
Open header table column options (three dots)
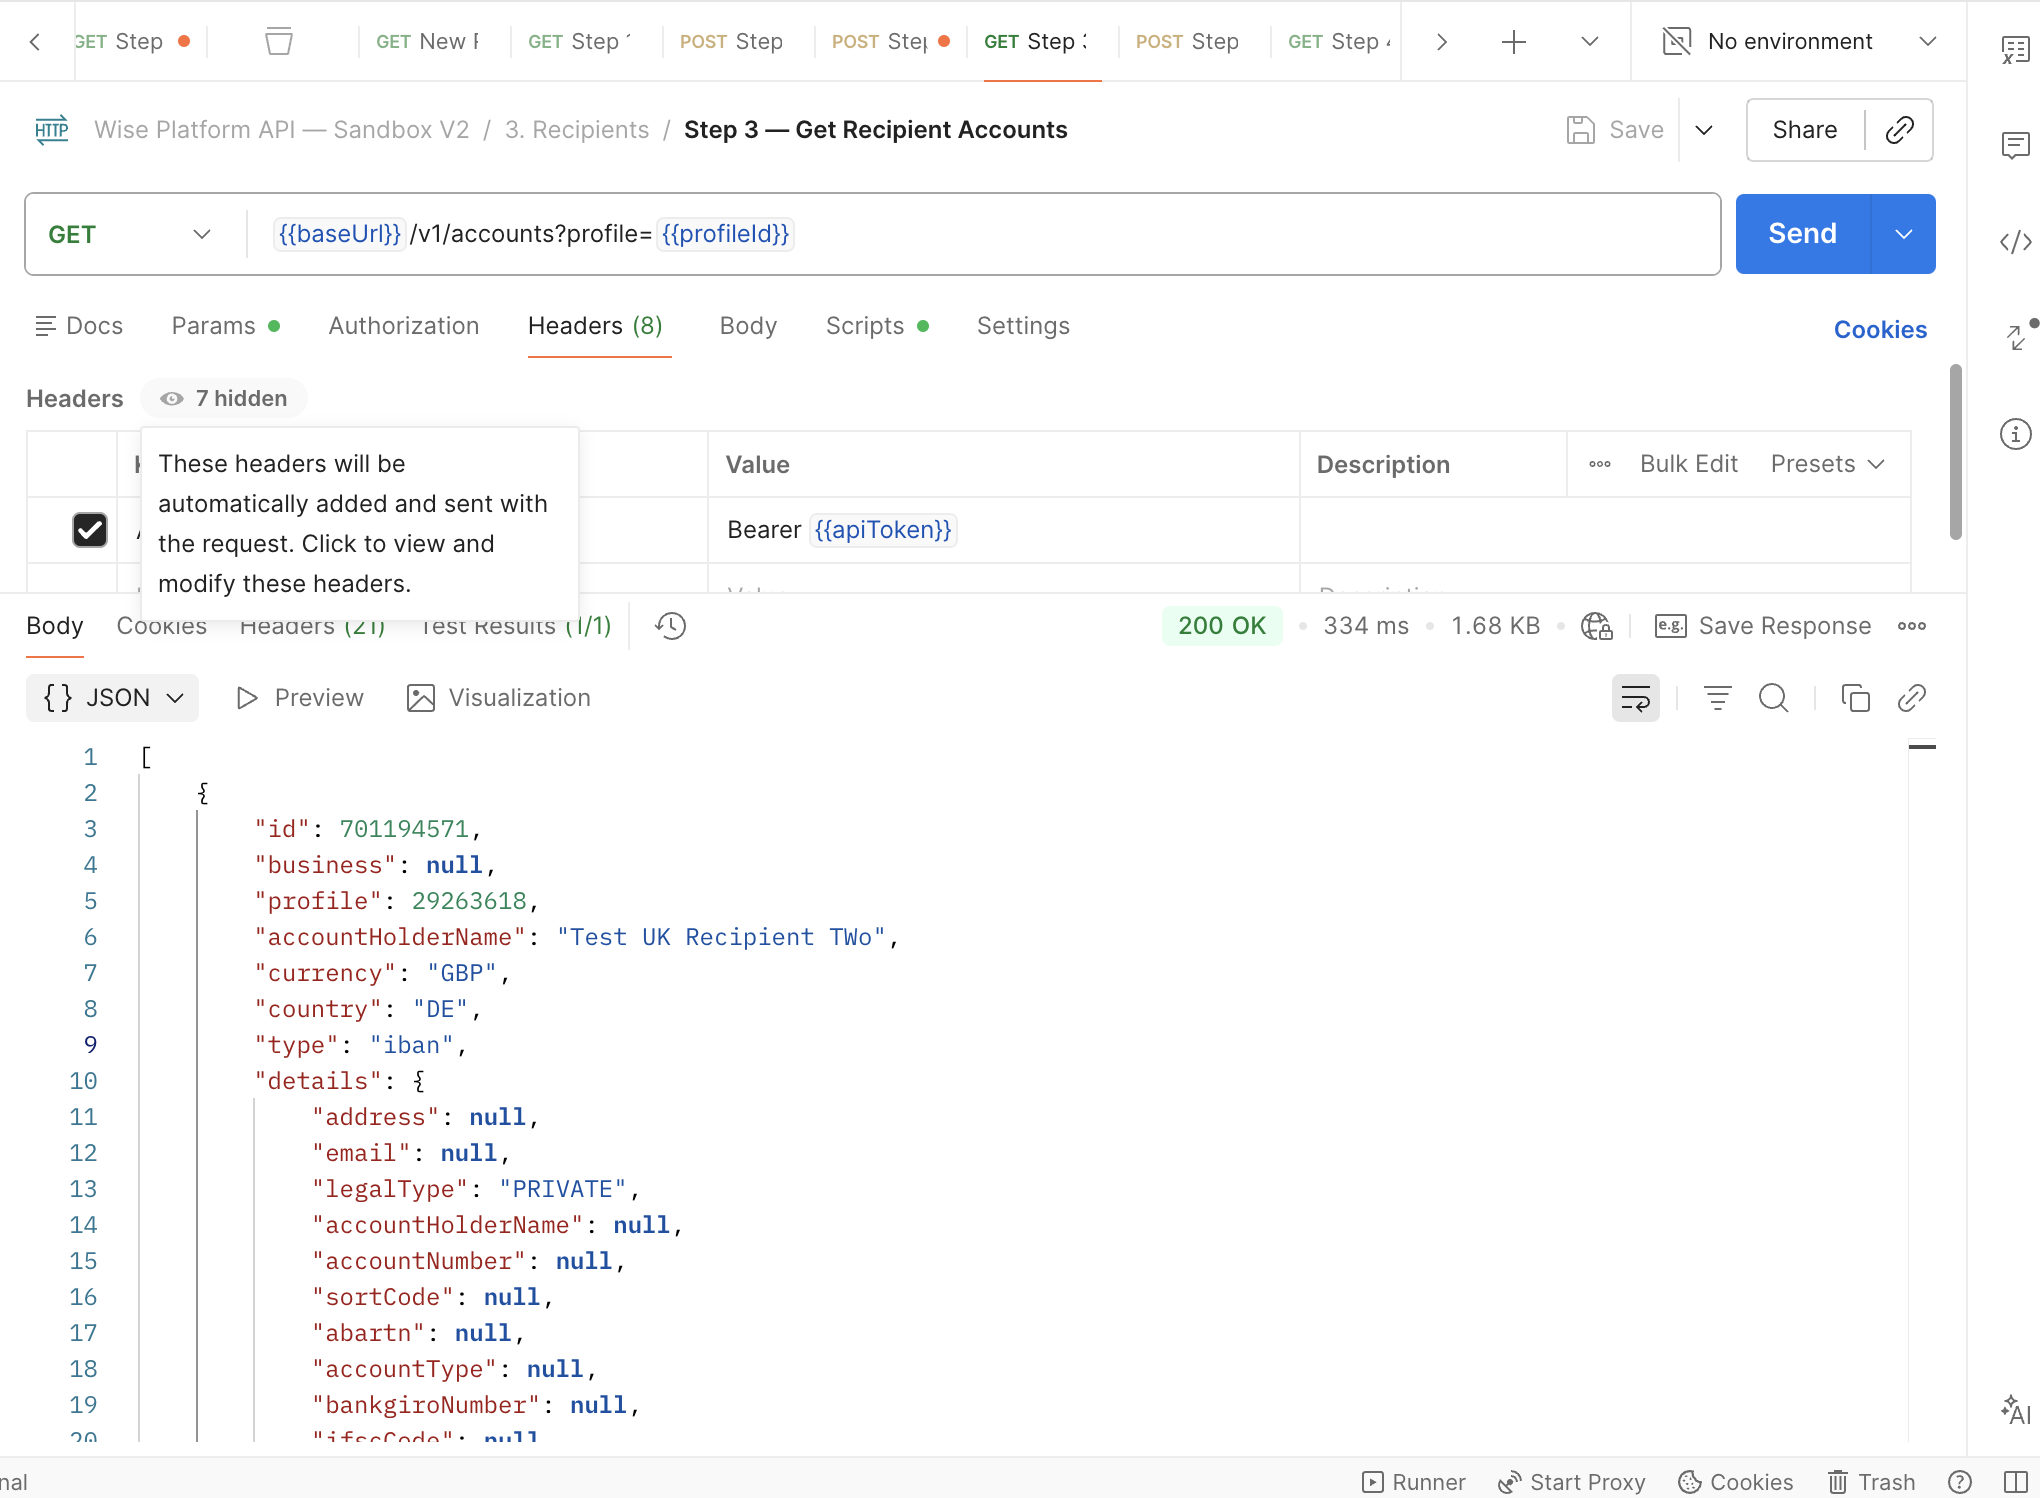[x=1600, y=464]
